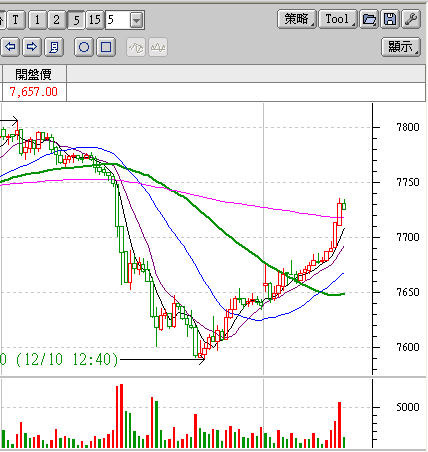Viewport: 428px width, 452px height.
Task: Select the circle drawing tool
Action: (x=84, y=47)
